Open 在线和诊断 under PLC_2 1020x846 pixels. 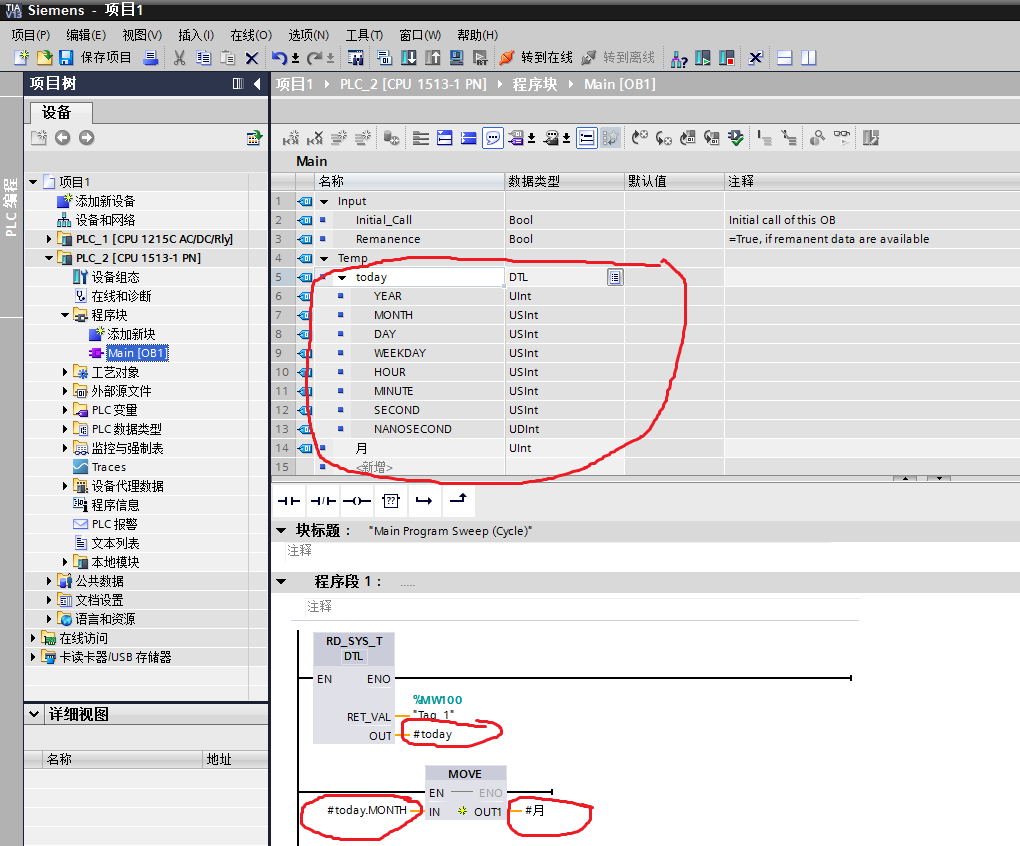(121, 297)
